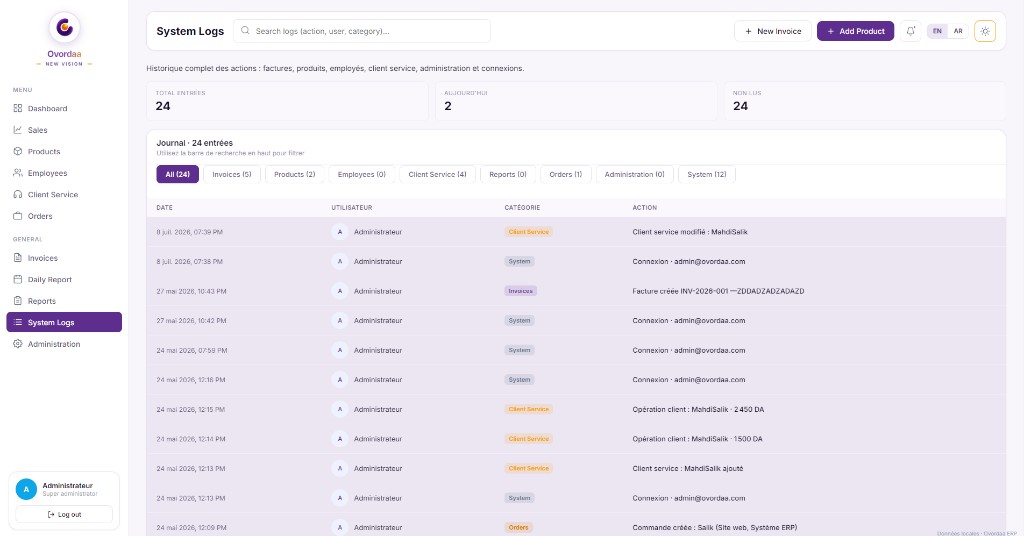The width and height of the screenshot is (1024, 536).
Task: Go to Sales in the sidebar
Action: click(64, 130)
